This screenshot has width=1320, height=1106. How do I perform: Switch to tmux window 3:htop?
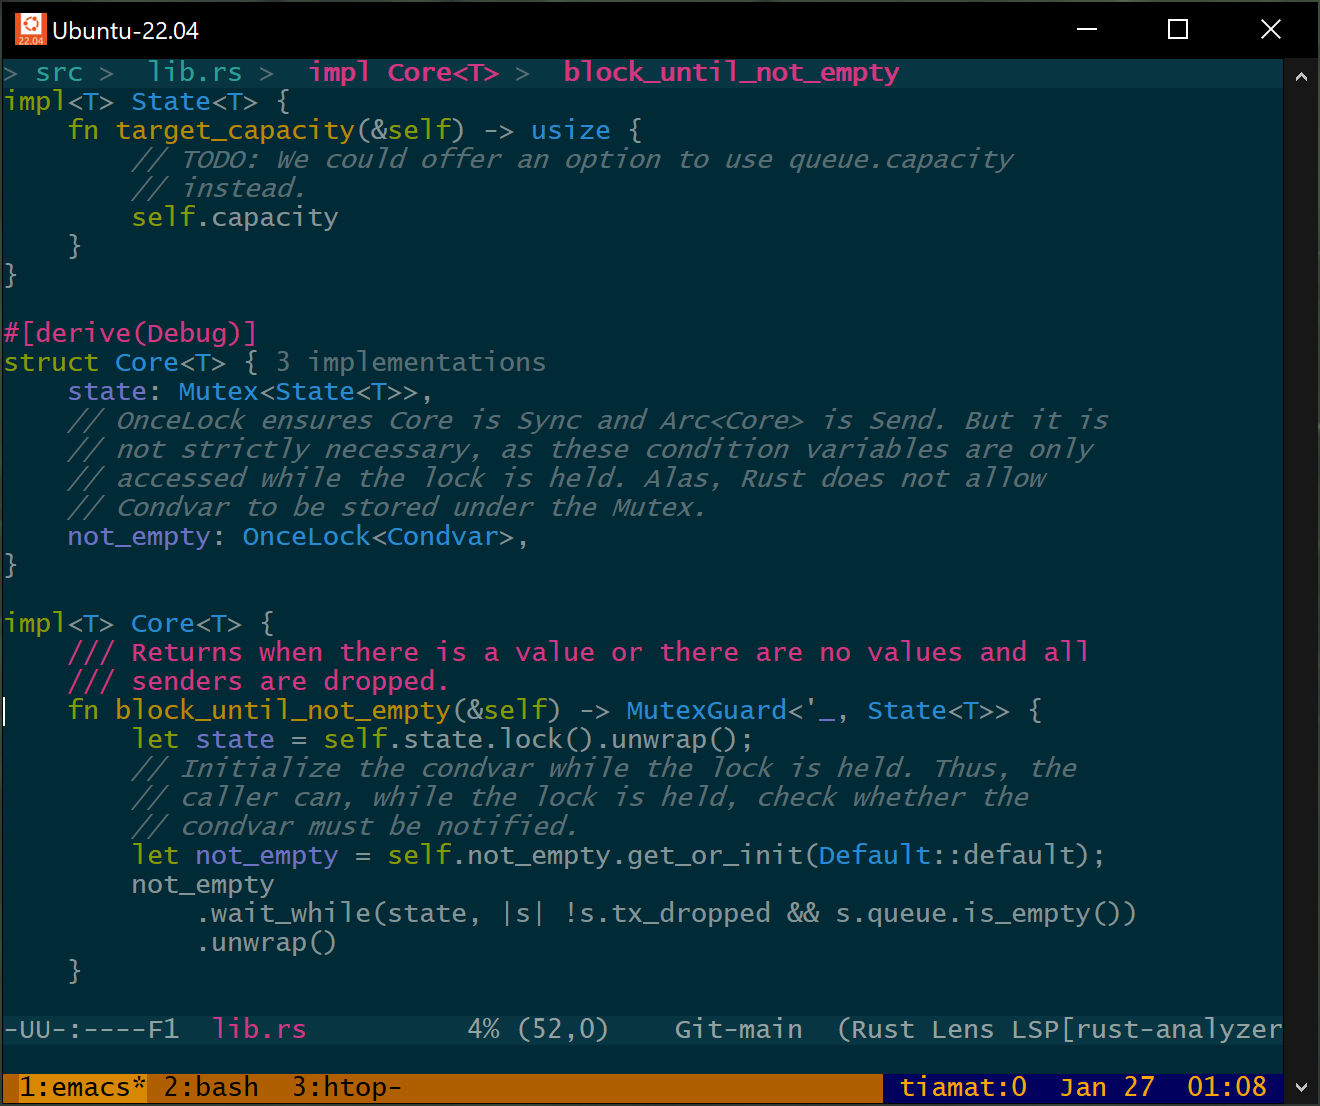click(346, 1087)
